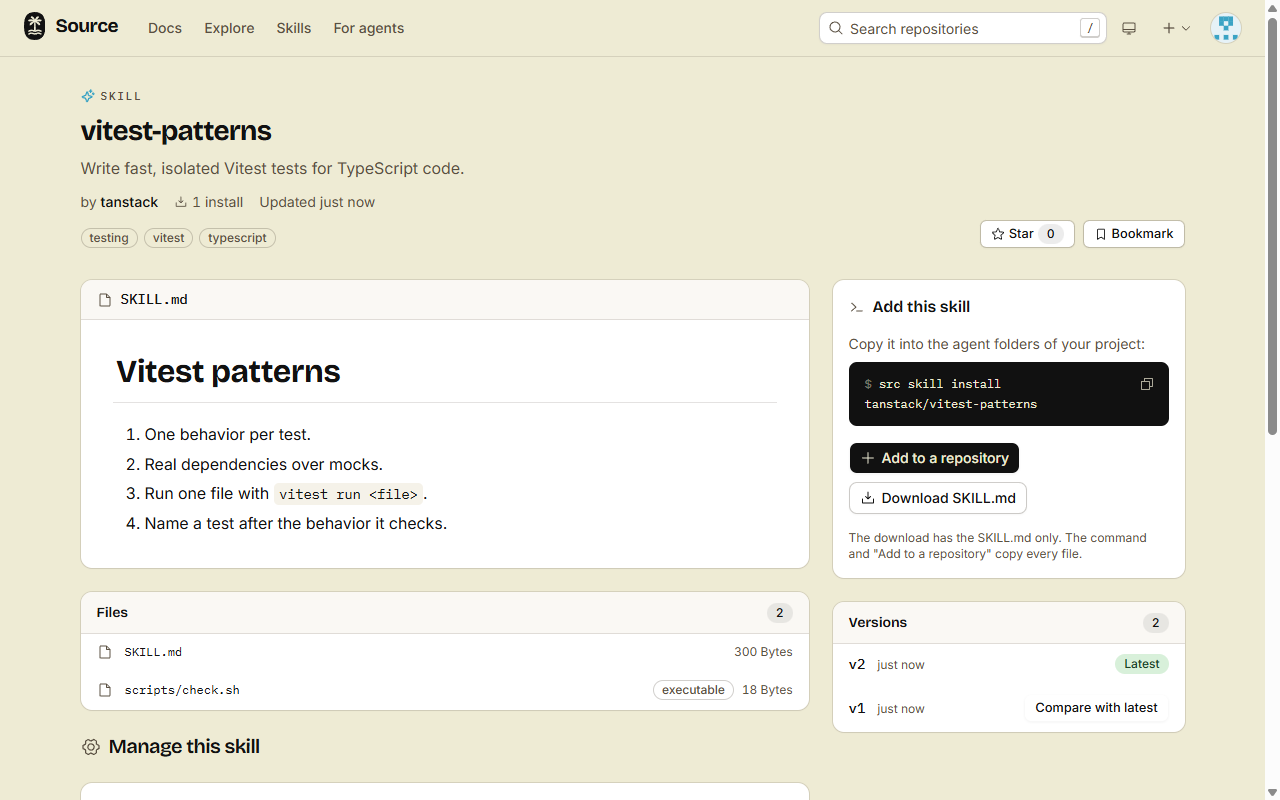Click the SKILL.md file icon in Files list
Screen dimensions: 1280x800
point(105,652)
